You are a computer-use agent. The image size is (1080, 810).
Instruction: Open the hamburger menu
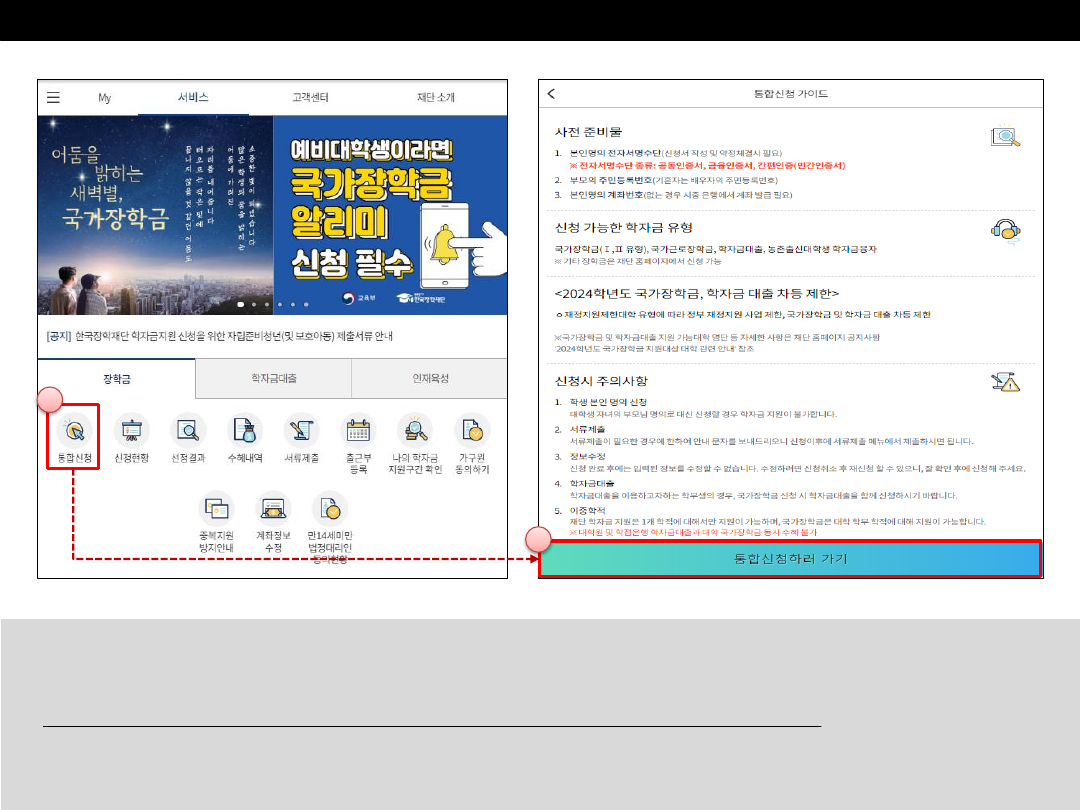[x=54, y=98]
